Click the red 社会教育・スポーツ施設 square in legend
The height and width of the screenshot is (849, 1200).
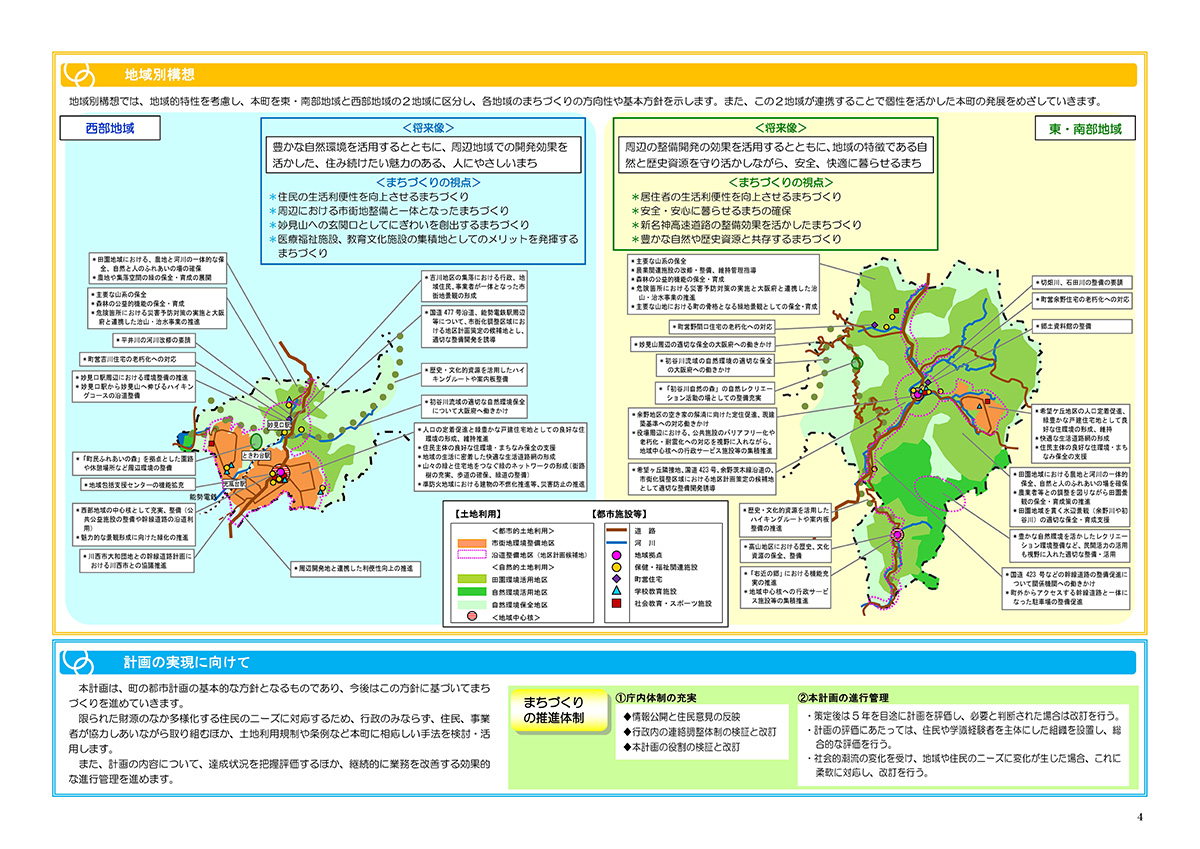click(617, 604)
